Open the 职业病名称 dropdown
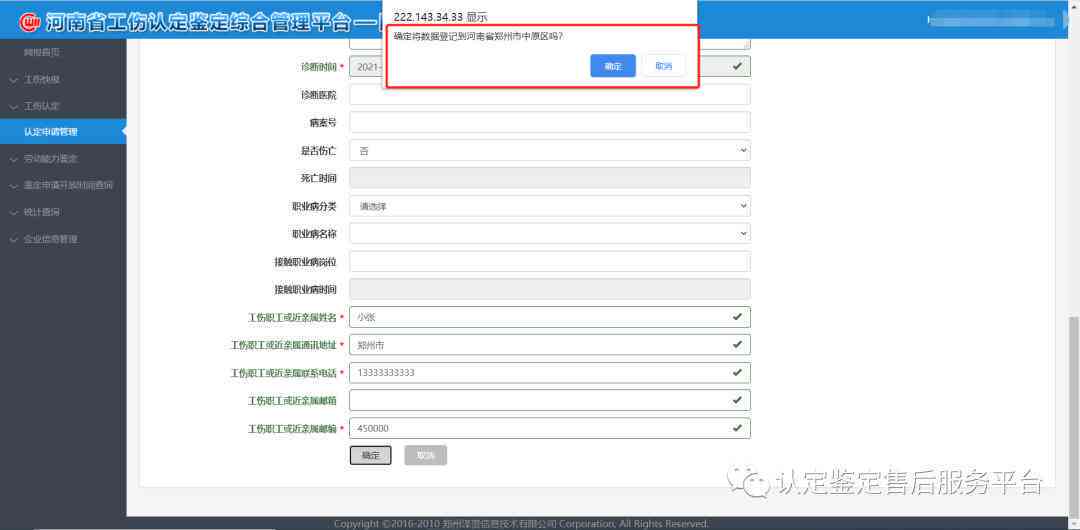The image size is (1080, 530). click(550, 233)
